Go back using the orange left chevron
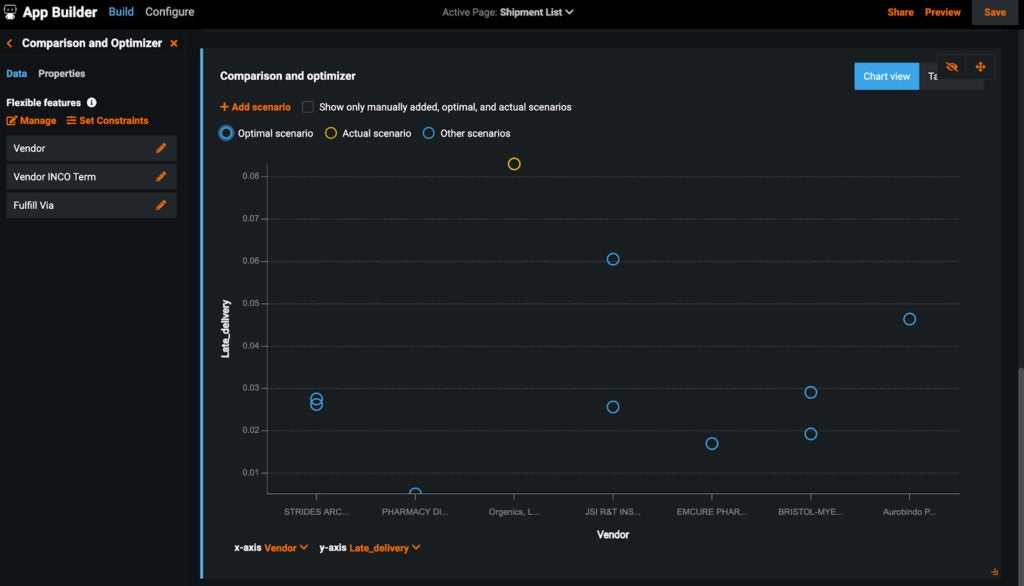 click(x=9, y=43)
